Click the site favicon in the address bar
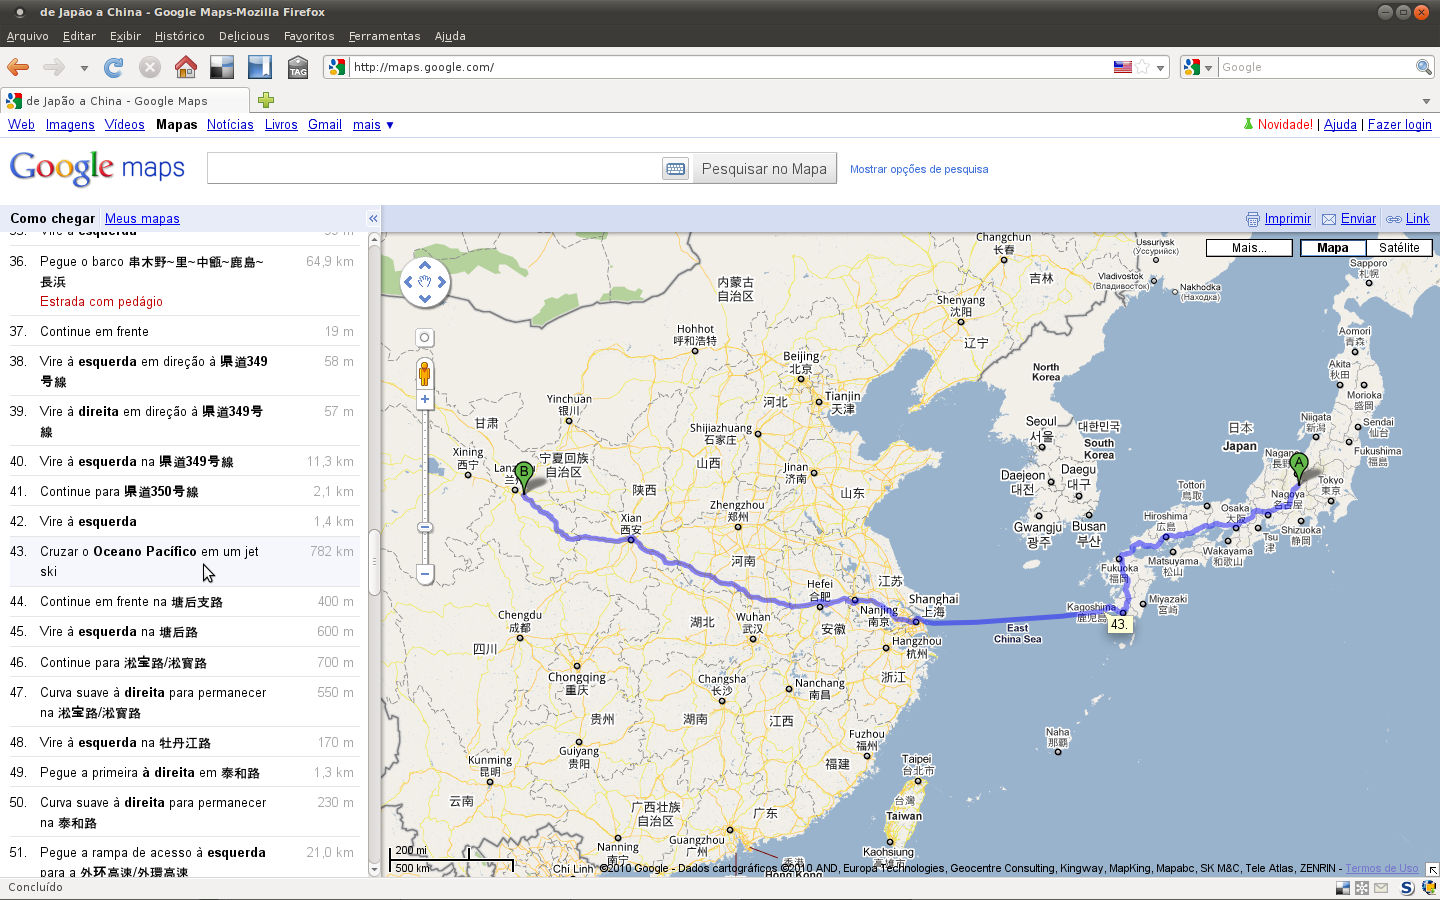 (337, 67)
